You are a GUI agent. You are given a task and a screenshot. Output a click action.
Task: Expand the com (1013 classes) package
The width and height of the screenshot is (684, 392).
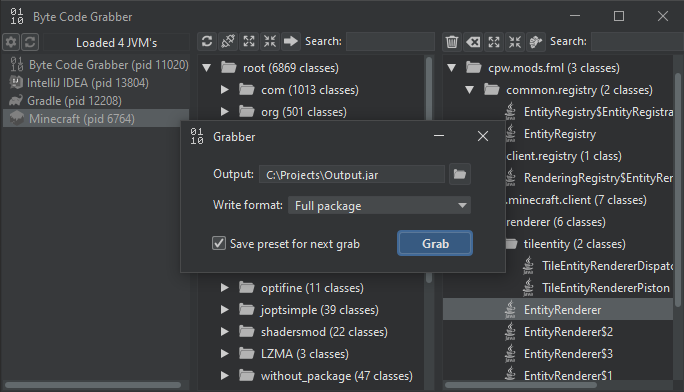225,90
